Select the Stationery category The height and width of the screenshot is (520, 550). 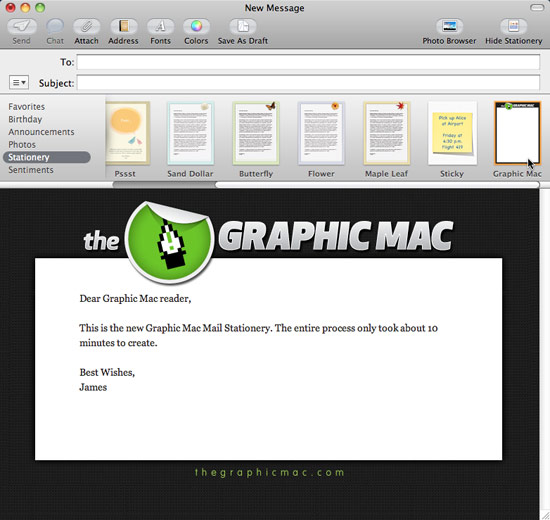tap(47, 157)
